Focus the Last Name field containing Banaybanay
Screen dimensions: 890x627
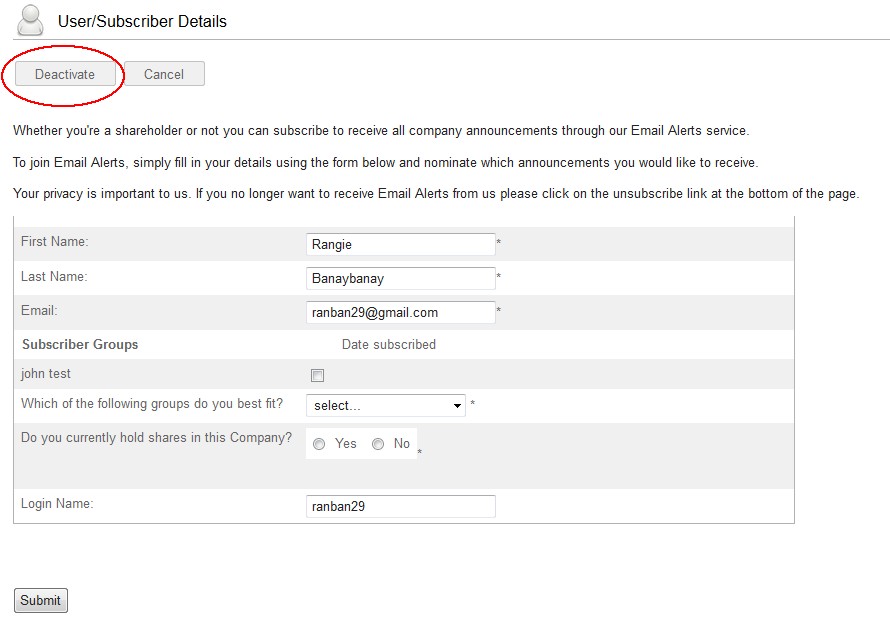click(x=401, y=279)
